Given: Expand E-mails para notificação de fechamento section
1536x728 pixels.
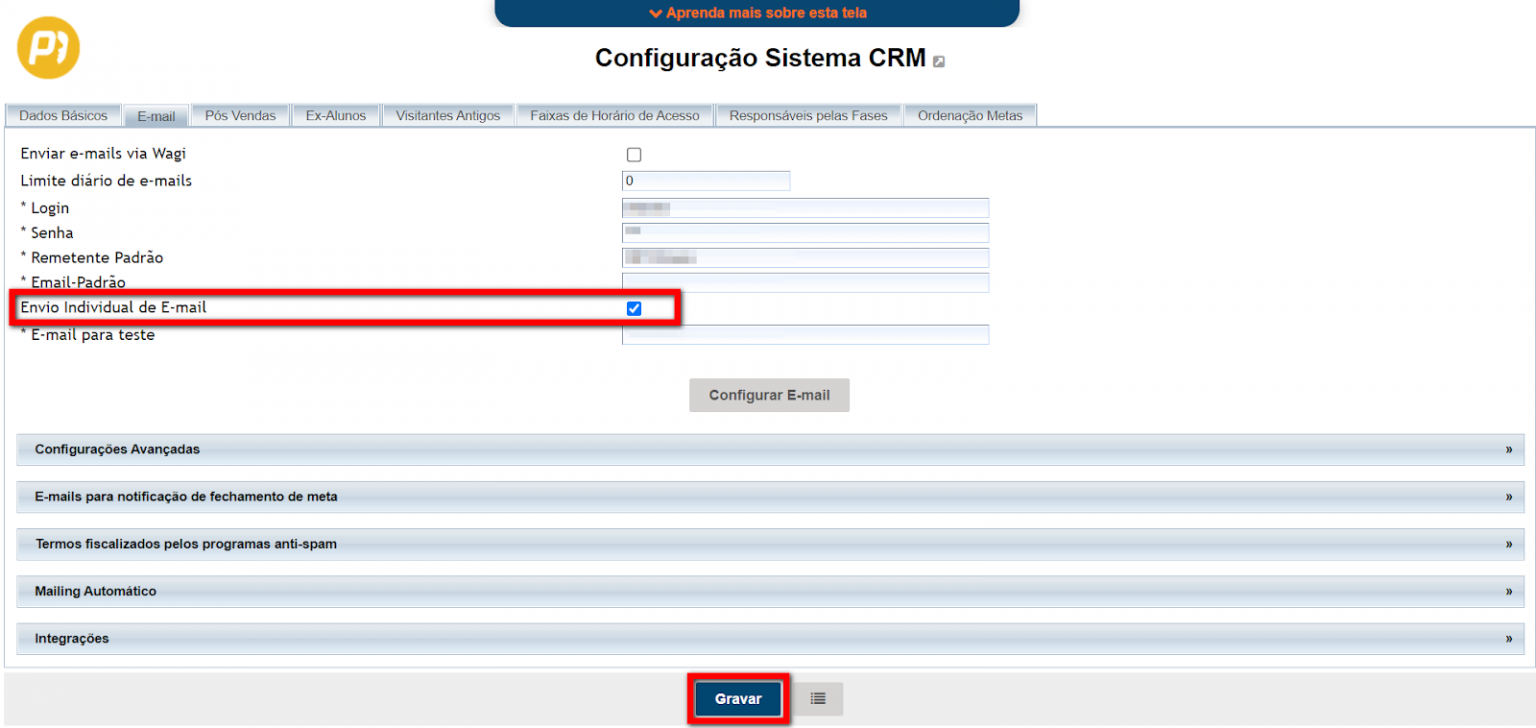Looking at the screenshot, I should tap(769, 497).
